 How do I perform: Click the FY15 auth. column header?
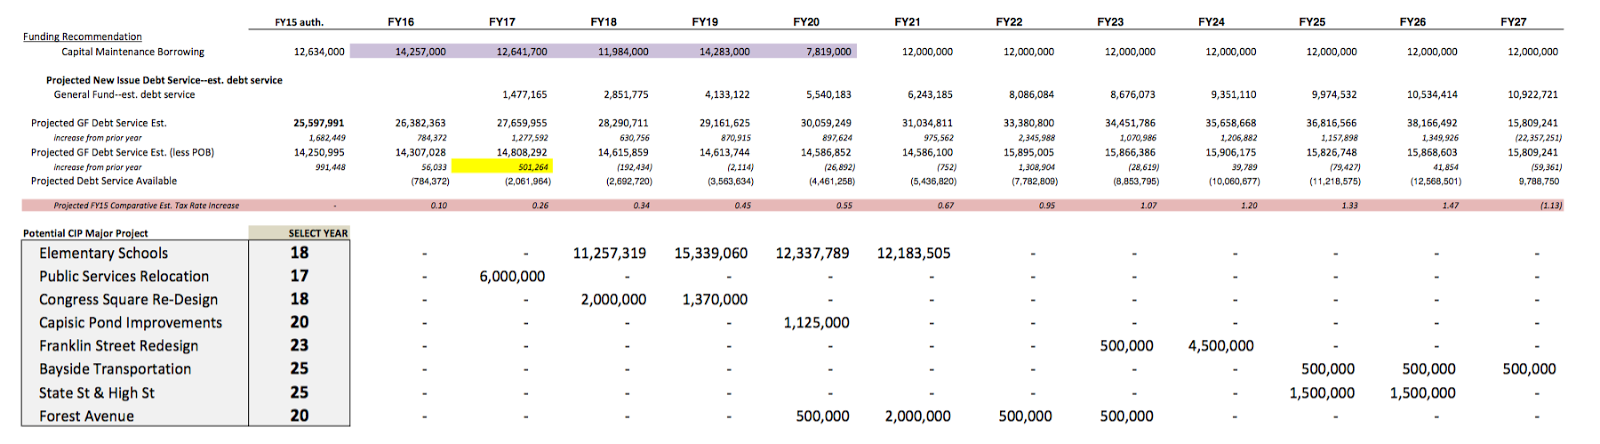[299, 22]
